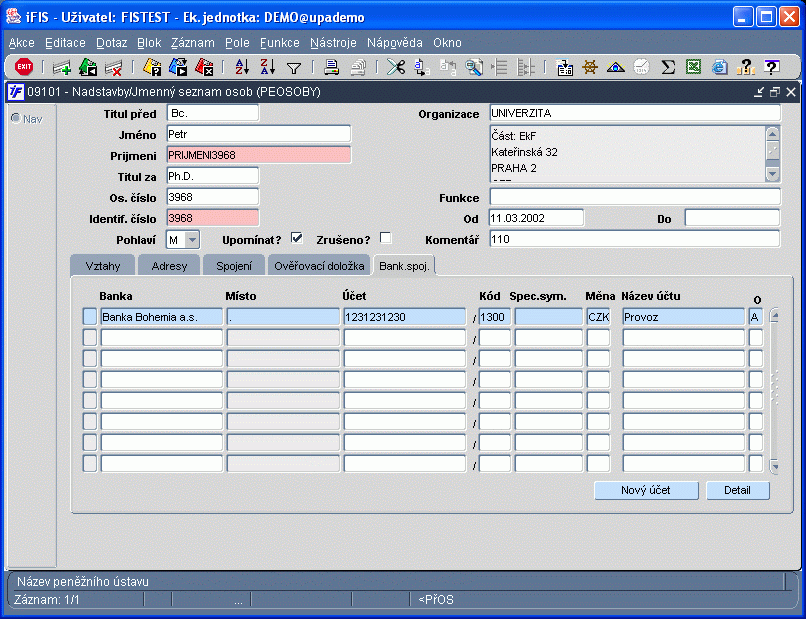Sort ascending with the A-Z icon
806x619 pixels.
pyautogui.click(x=242, y=67)
